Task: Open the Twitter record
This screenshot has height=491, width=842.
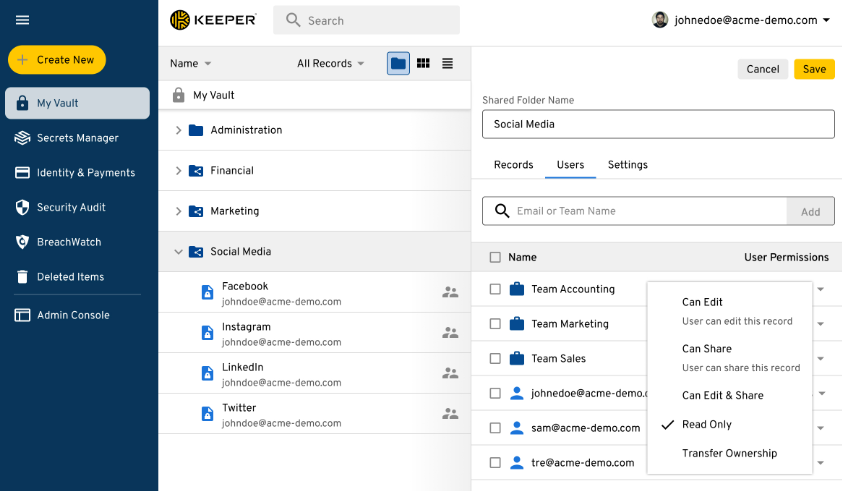Action: [315, 414]
